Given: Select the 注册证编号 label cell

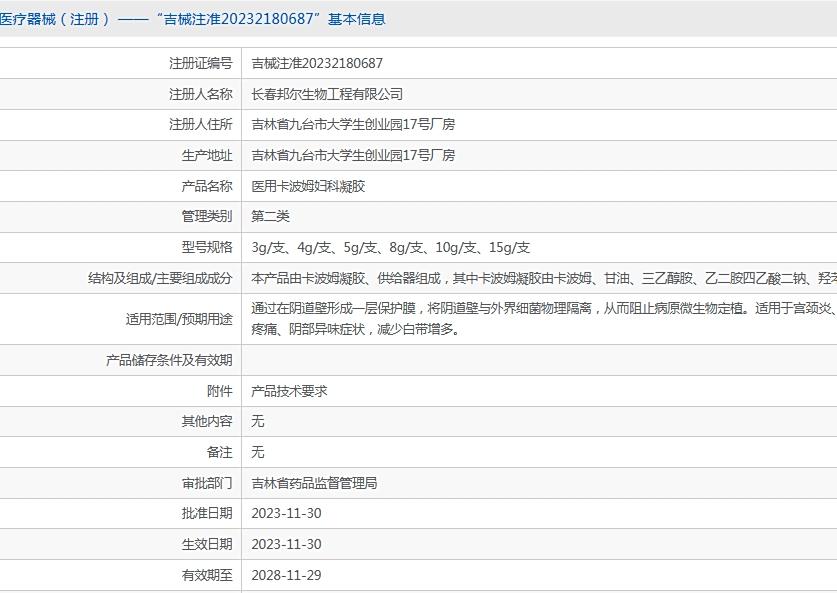Looking at the screenshot, I should tap(201, 64).
